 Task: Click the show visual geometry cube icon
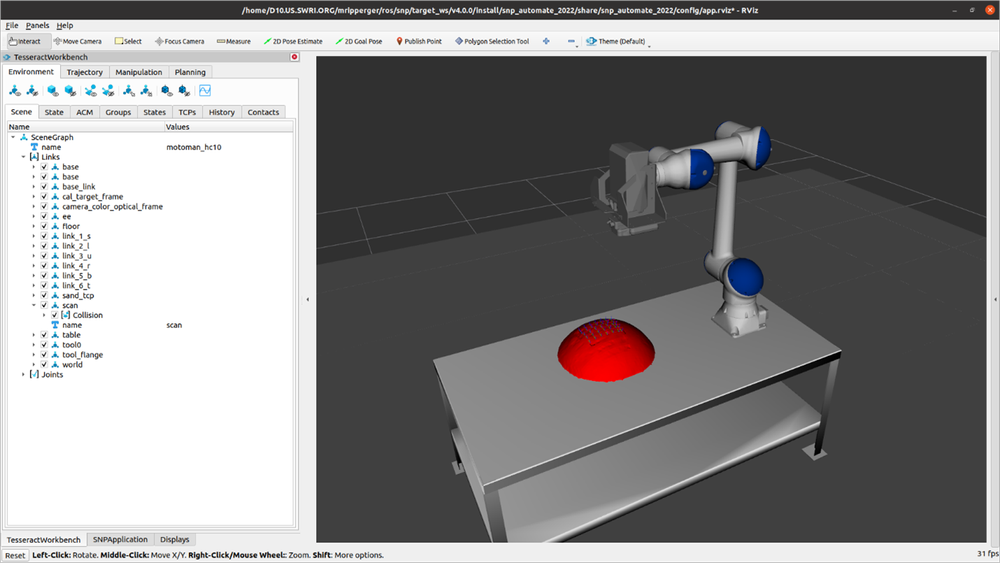52,91
